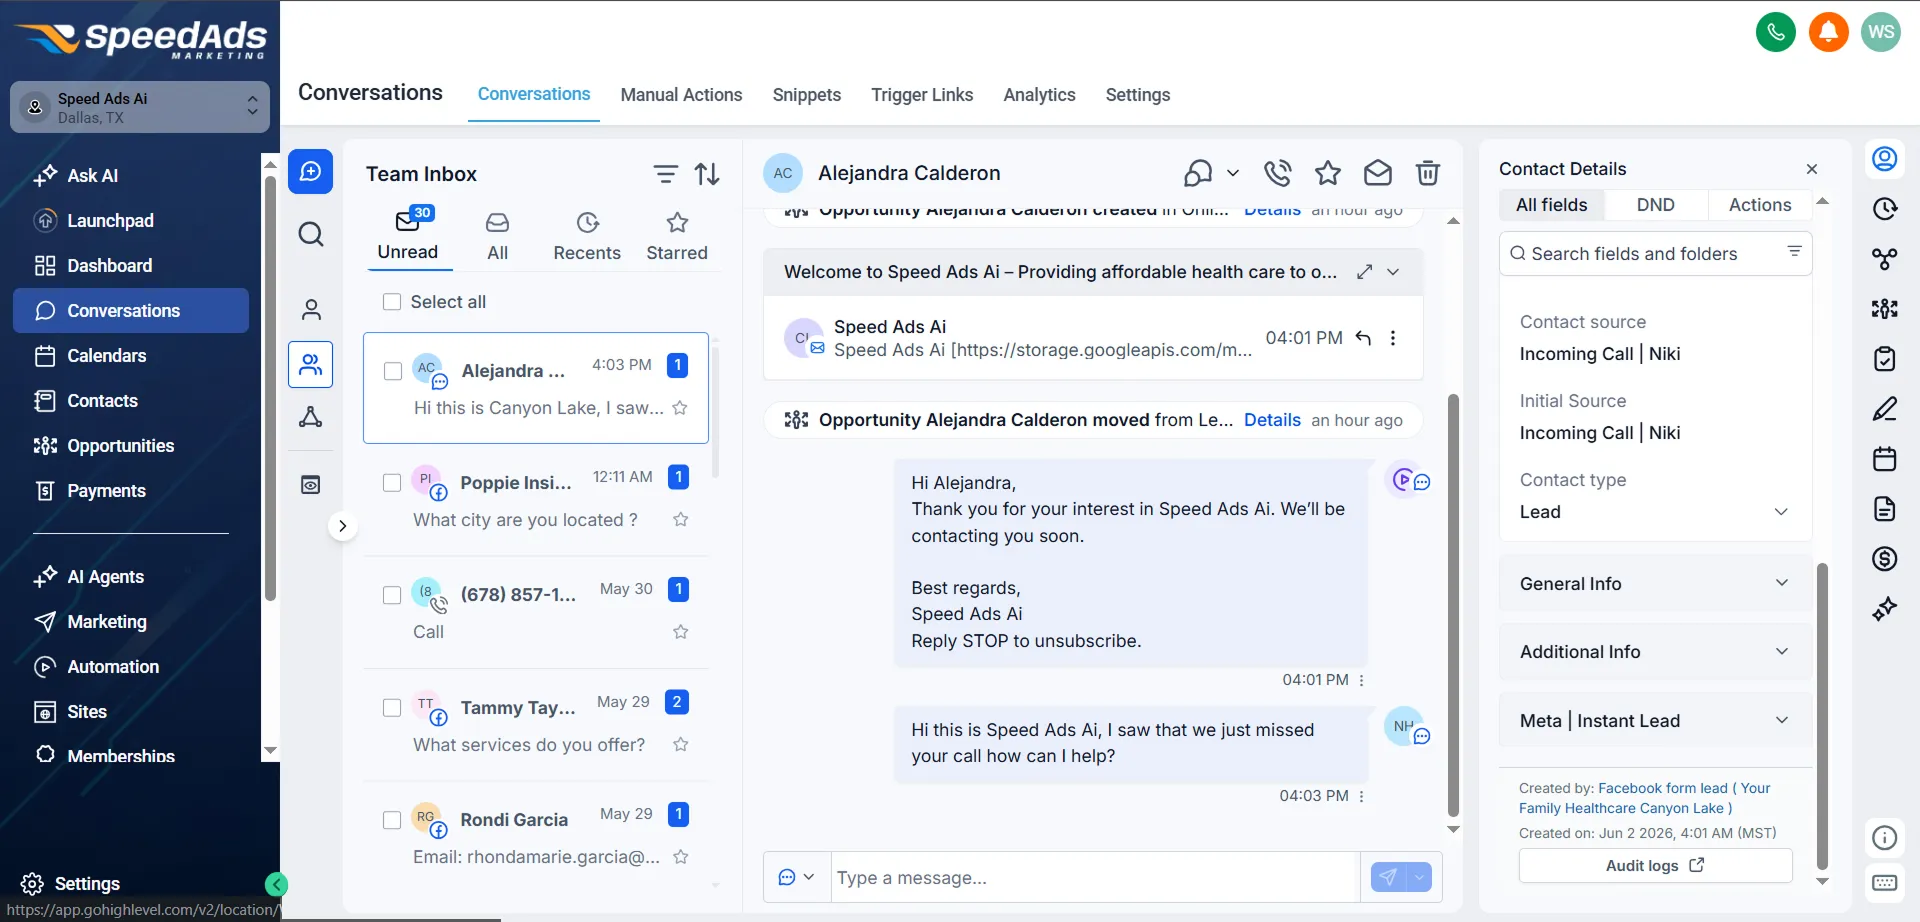Check the Rondi Garcia conversation checkbox

[x=392, y=820]
